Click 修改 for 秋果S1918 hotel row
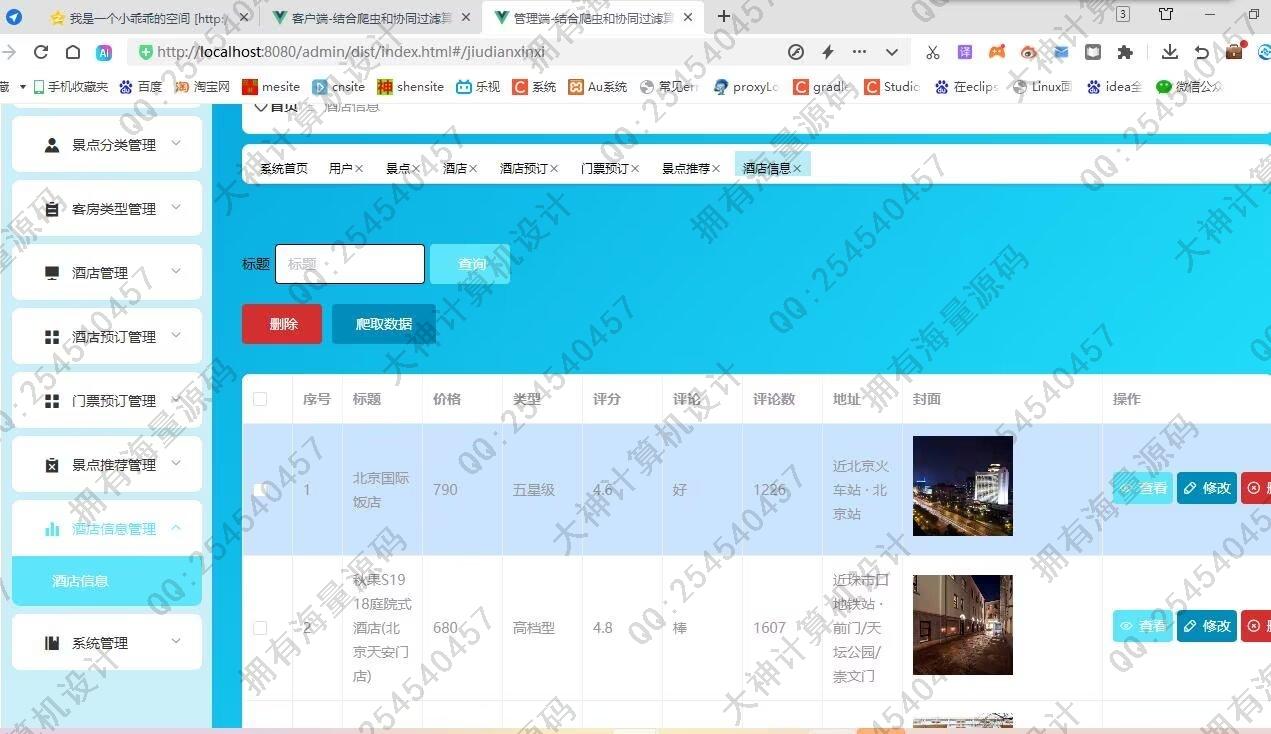Screen dimensions: 1271x734 click(1207, 626)
